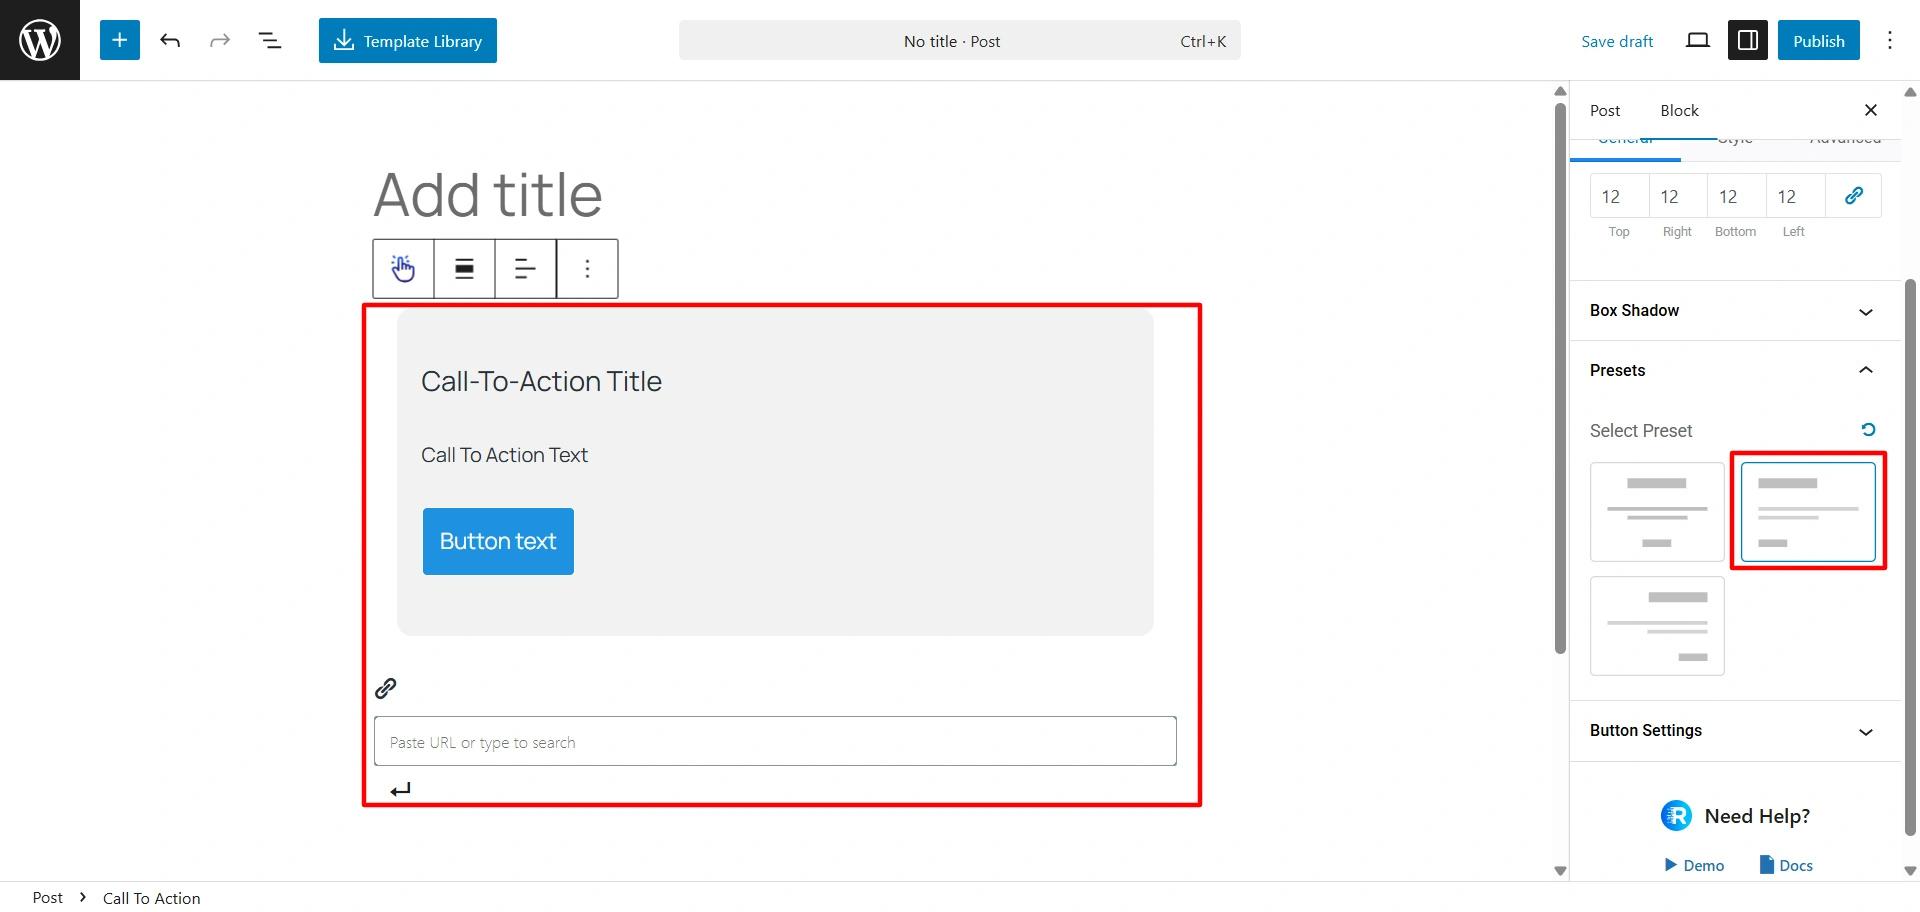This screenshot has height=912, width=1920.
Task: Click the editor canvas scrollbar
Action: pyautogui.click(x=1560, y=378)
